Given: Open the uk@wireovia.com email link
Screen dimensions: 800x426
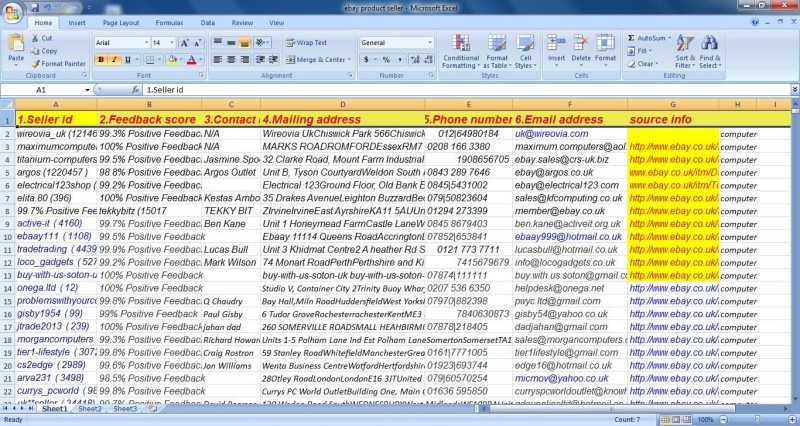Looking at the screenshot, I should (x=552, y=134).
